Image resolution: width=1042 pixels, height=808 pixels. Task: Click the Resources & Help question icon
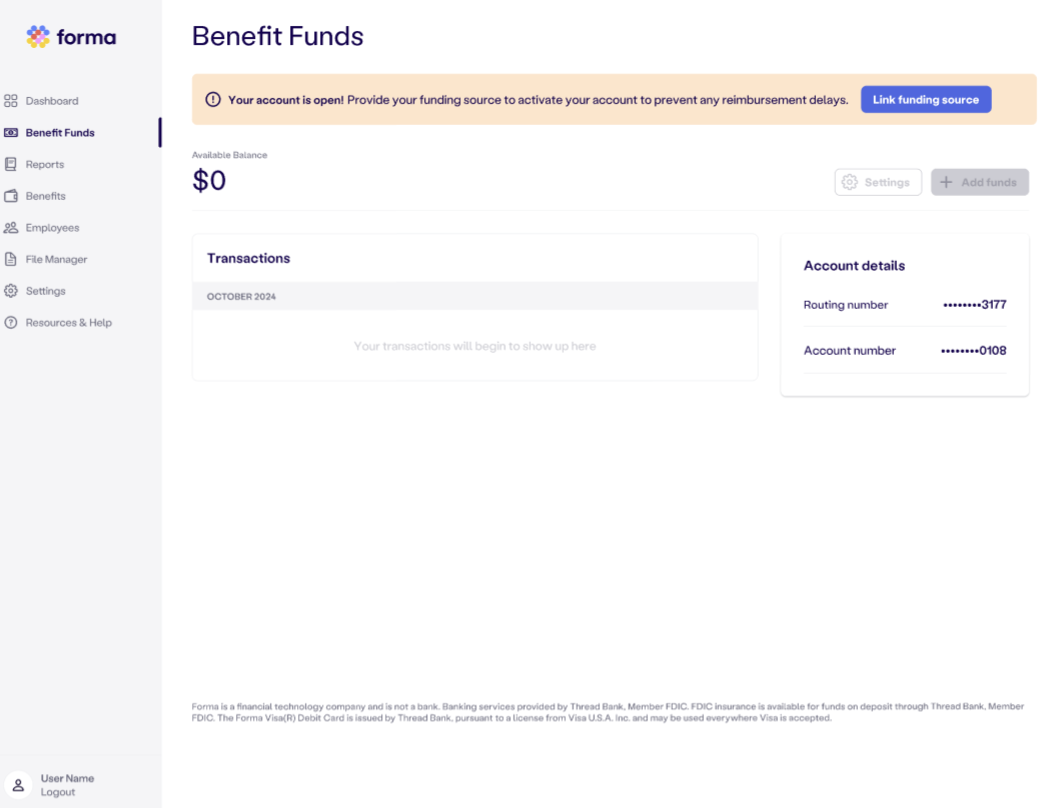pos(11,323)
